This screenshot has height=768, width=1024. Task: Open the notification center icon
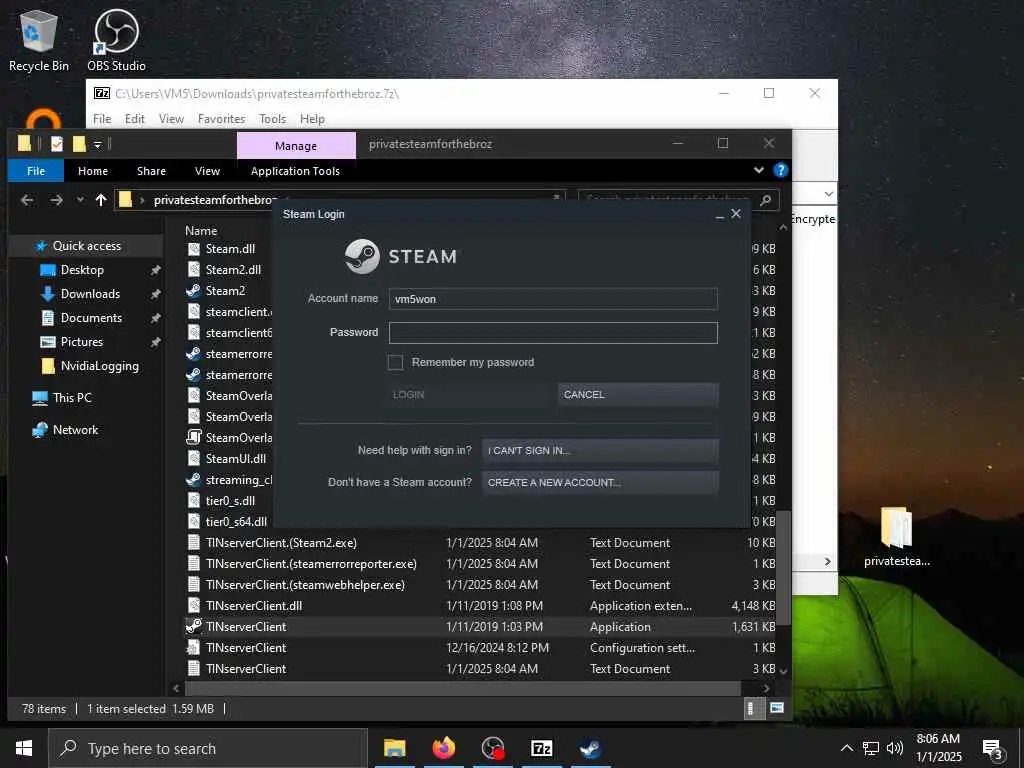(x=993, y=748)
